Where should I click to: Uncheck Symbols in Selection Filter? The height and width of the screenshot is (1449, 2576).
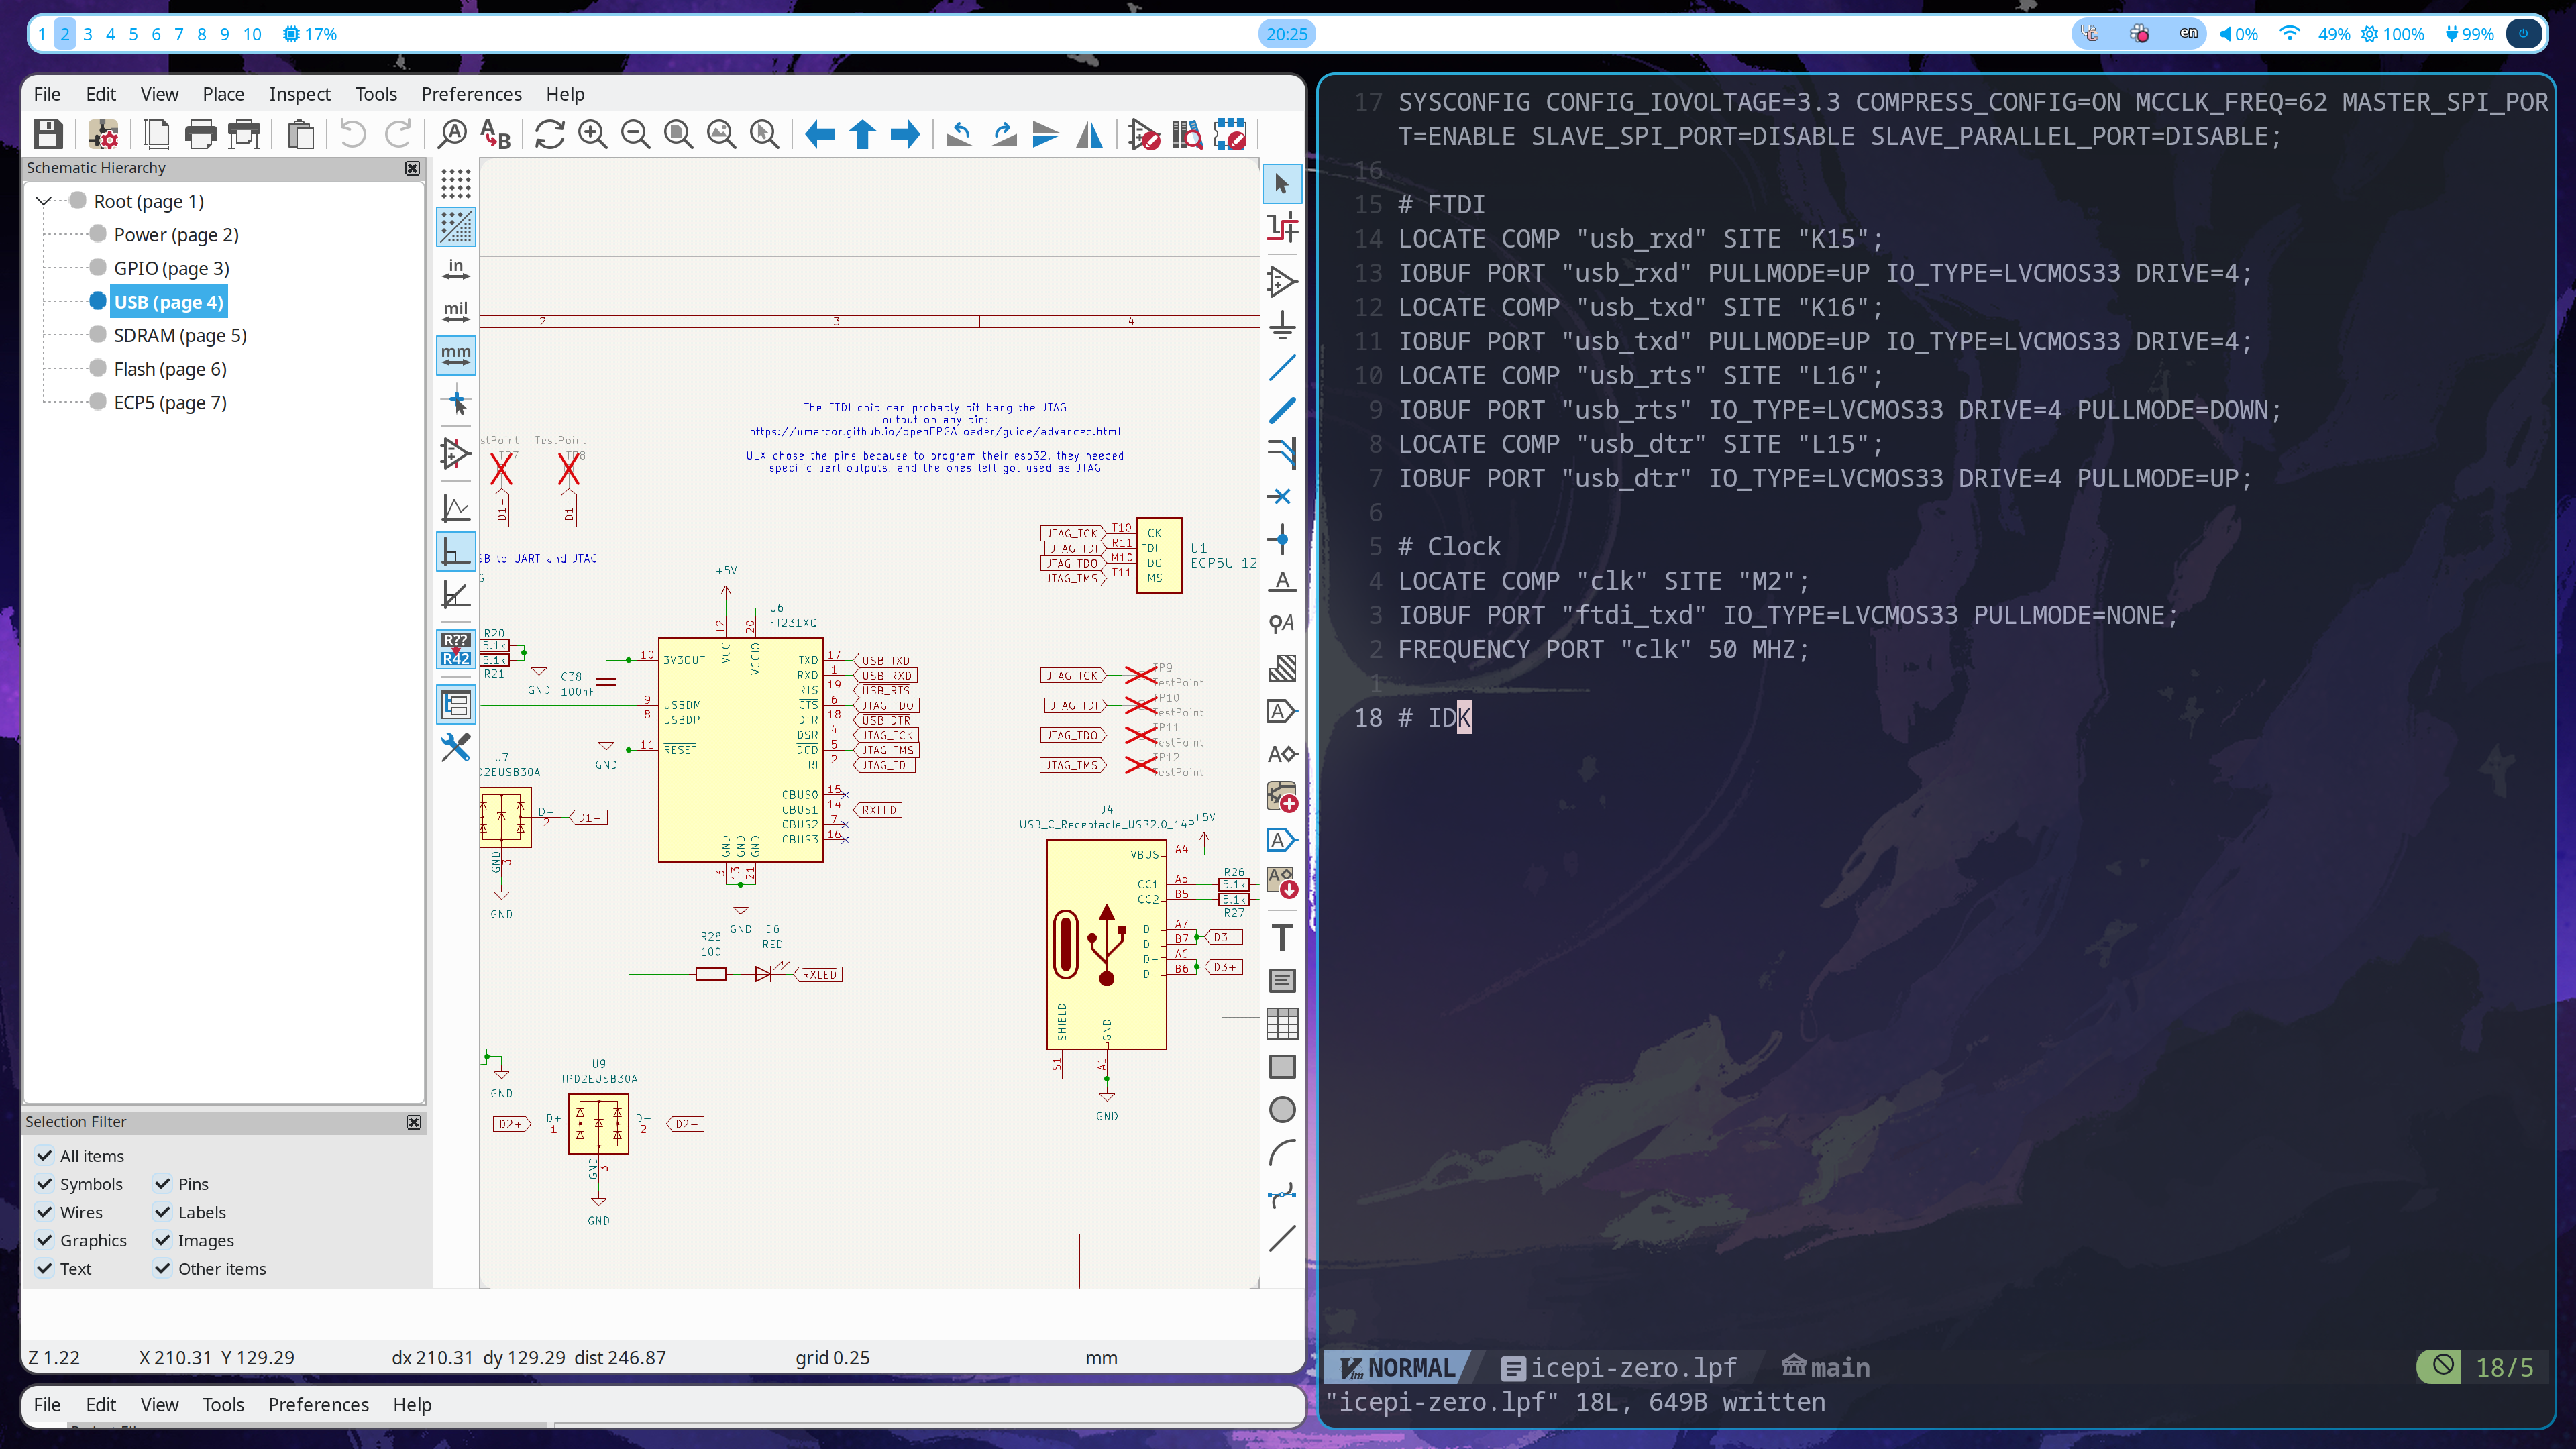44,1183
